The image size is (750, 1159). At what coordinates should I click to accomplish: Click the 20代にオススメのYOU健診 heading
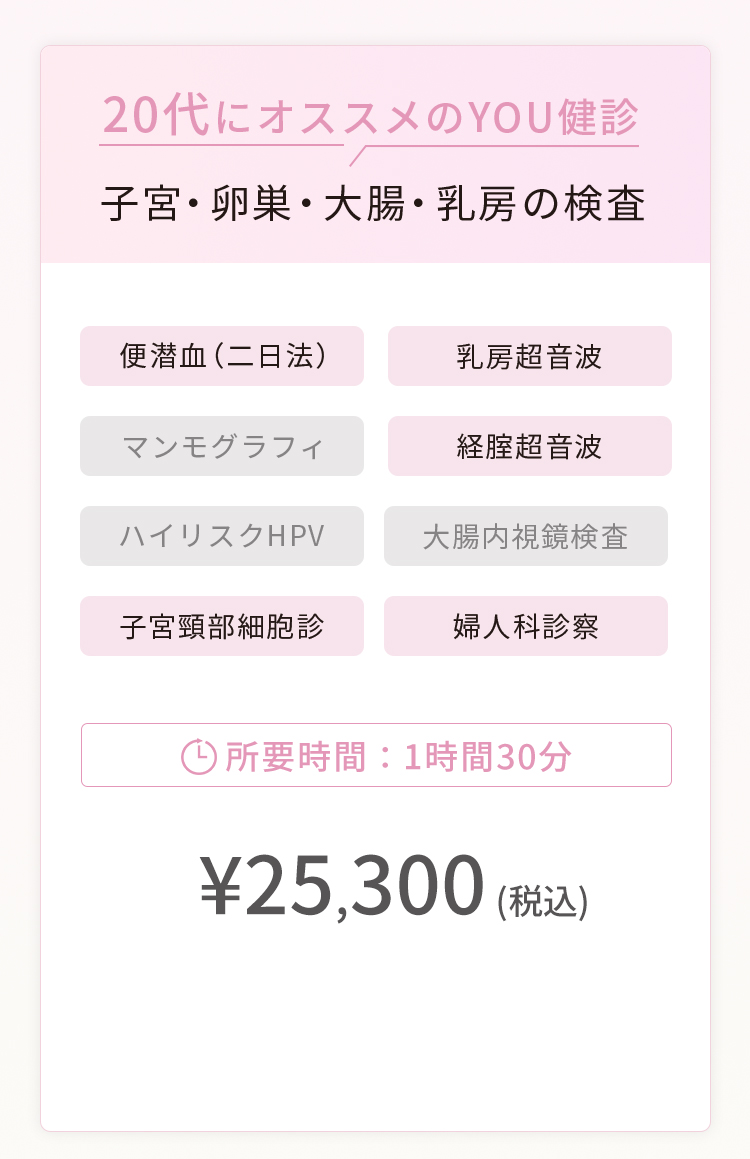point(370,116)
